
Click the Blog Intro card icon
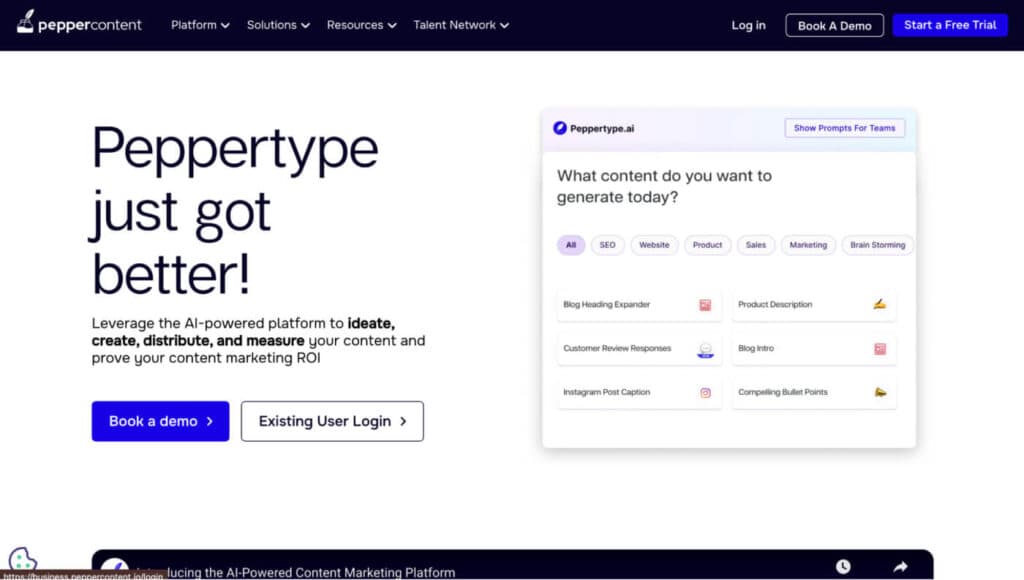(x=879, y=348)
